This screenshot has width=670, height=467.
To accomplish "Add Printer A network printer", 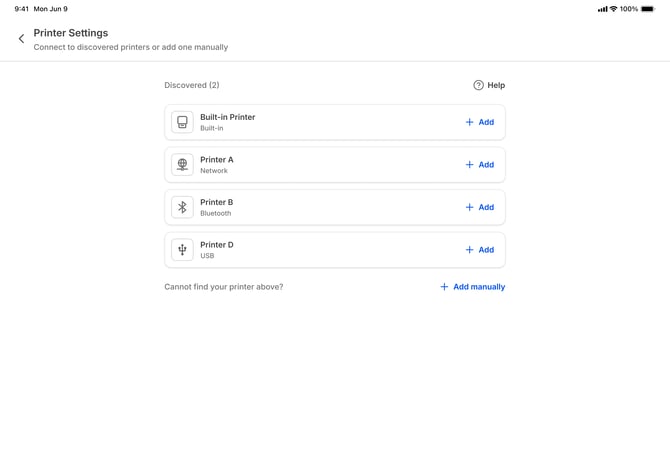I will (480, 165).
